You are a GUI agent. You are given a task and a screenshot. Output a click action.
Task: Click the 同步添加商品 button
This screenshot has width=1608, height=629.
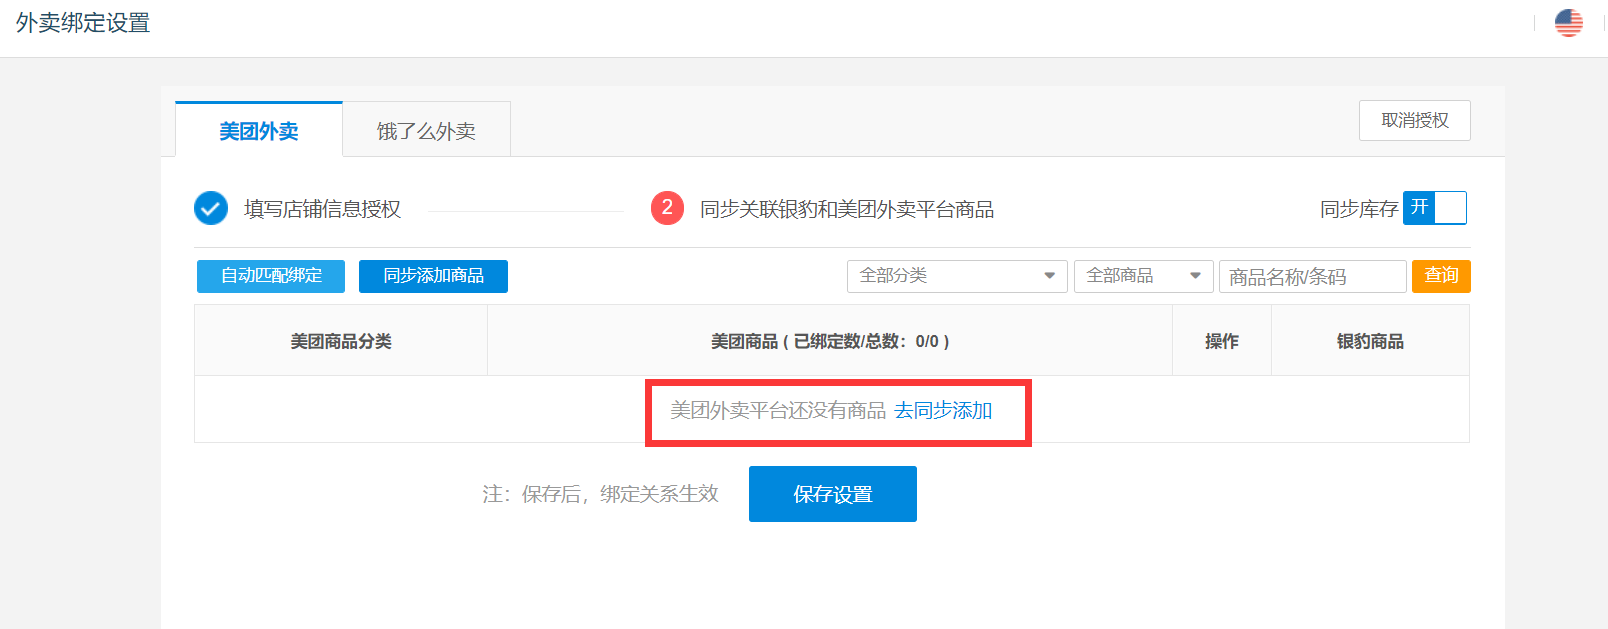click(433, 276)
